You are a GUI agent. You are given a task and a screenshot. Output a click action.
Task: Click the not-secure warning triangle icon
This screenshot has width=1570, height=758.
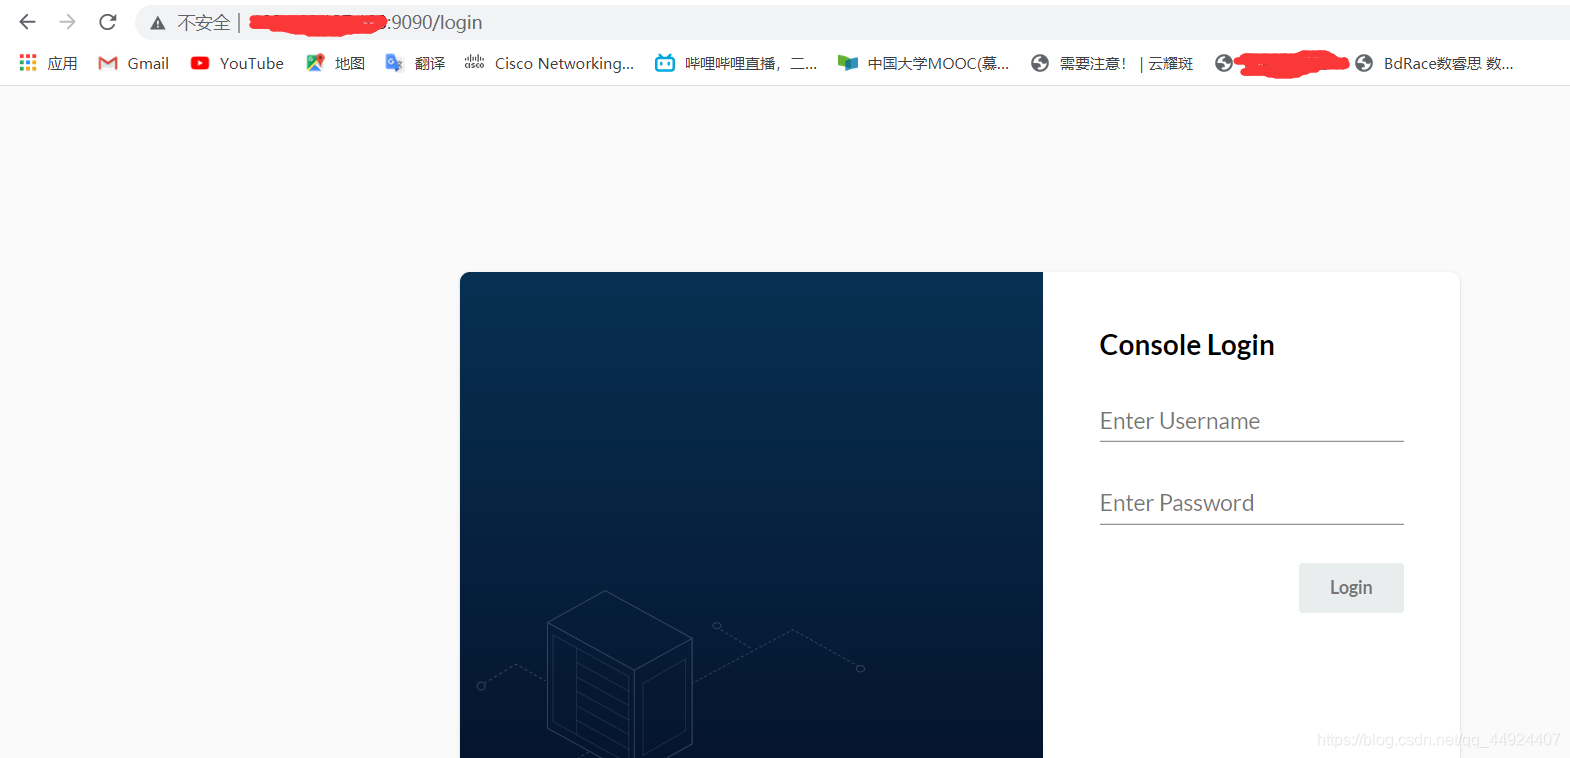coord(158,23)
